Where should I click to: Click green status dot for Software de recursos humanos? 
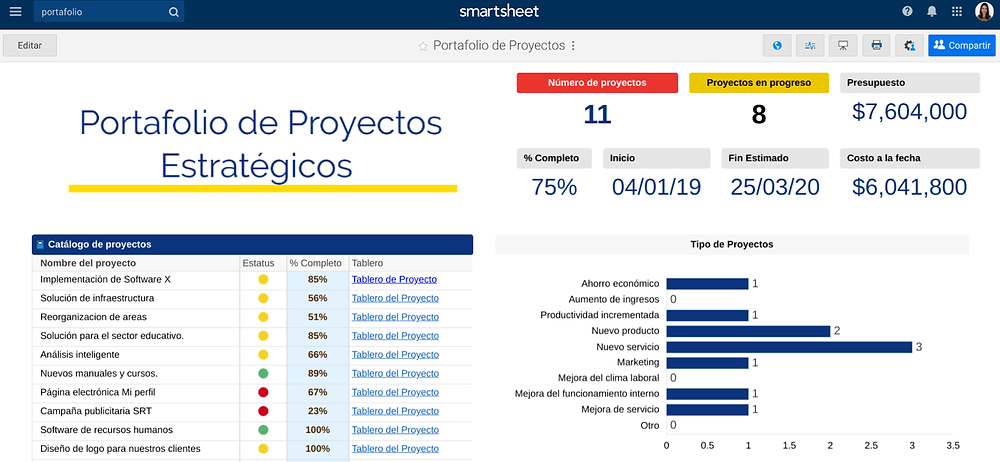[x=263, y=430]
